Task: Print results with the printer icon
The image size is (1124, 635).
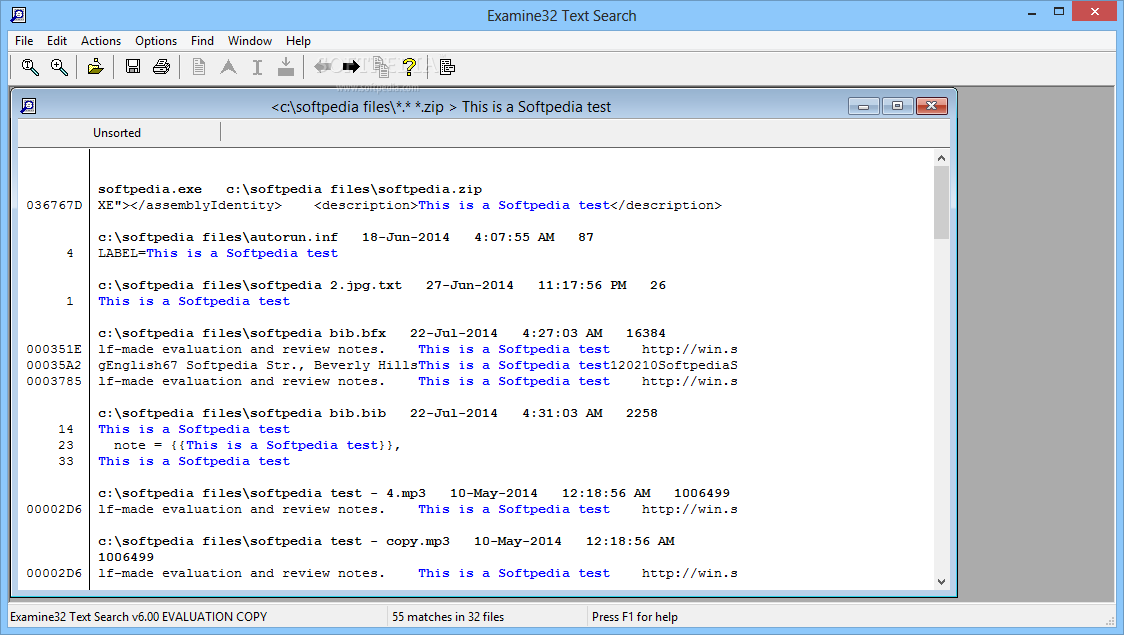Action: [161, 67]
